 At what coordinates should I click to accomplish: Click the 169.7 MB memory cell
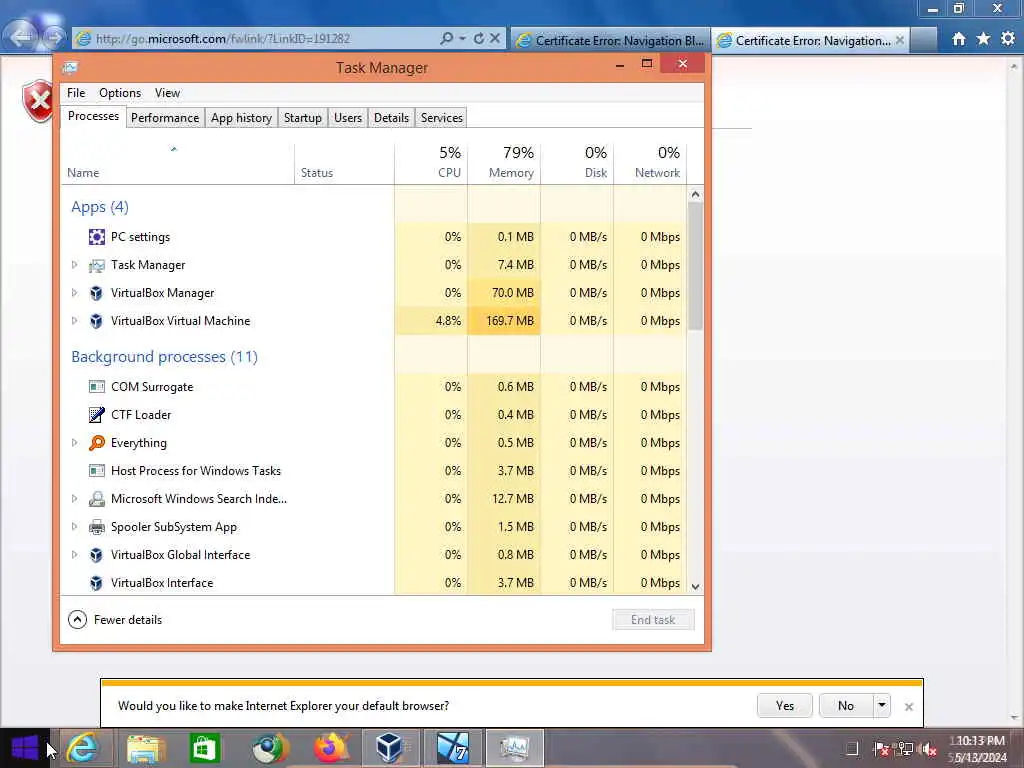pos(504,321)
